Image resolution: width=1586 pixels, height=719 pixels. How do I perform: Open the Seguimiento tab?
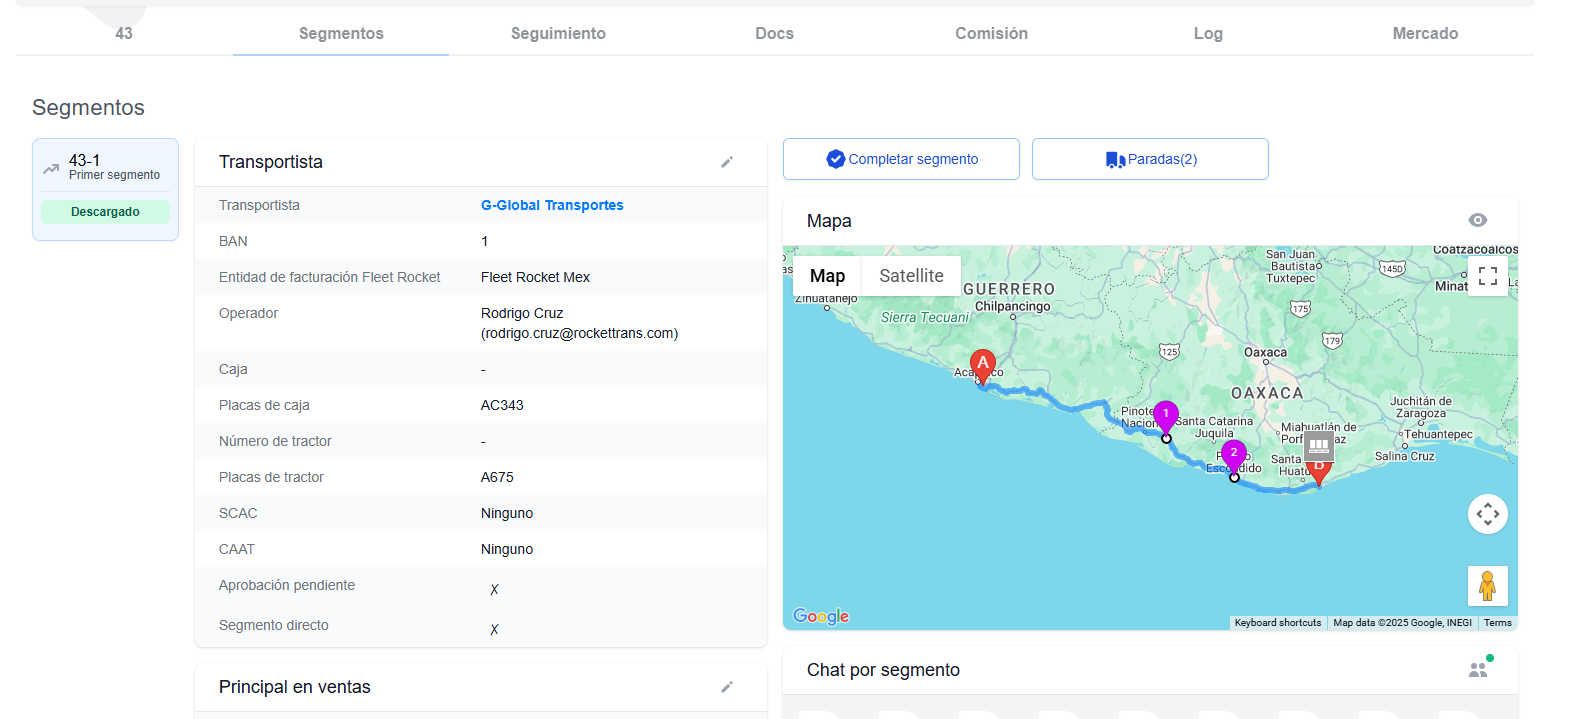558,33
